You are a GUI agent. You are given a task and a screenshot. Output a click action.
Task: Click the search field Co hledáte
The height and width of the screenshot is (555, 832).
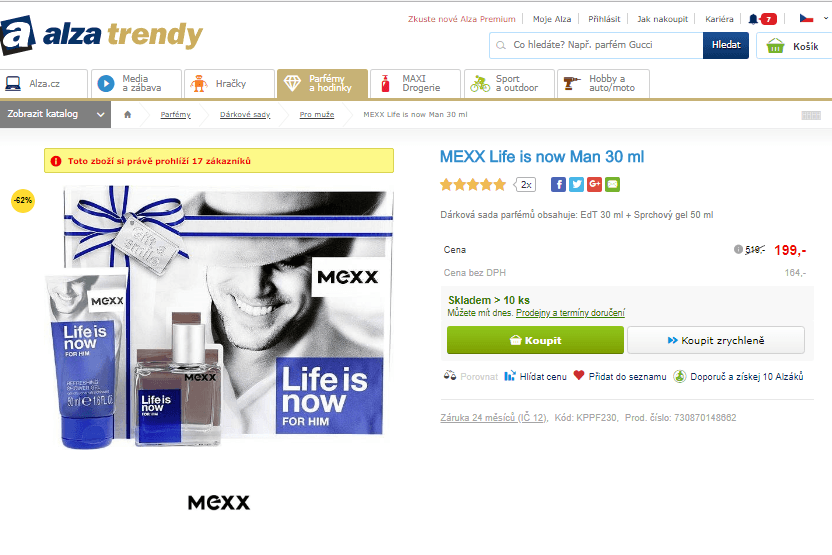click(596, 45)
